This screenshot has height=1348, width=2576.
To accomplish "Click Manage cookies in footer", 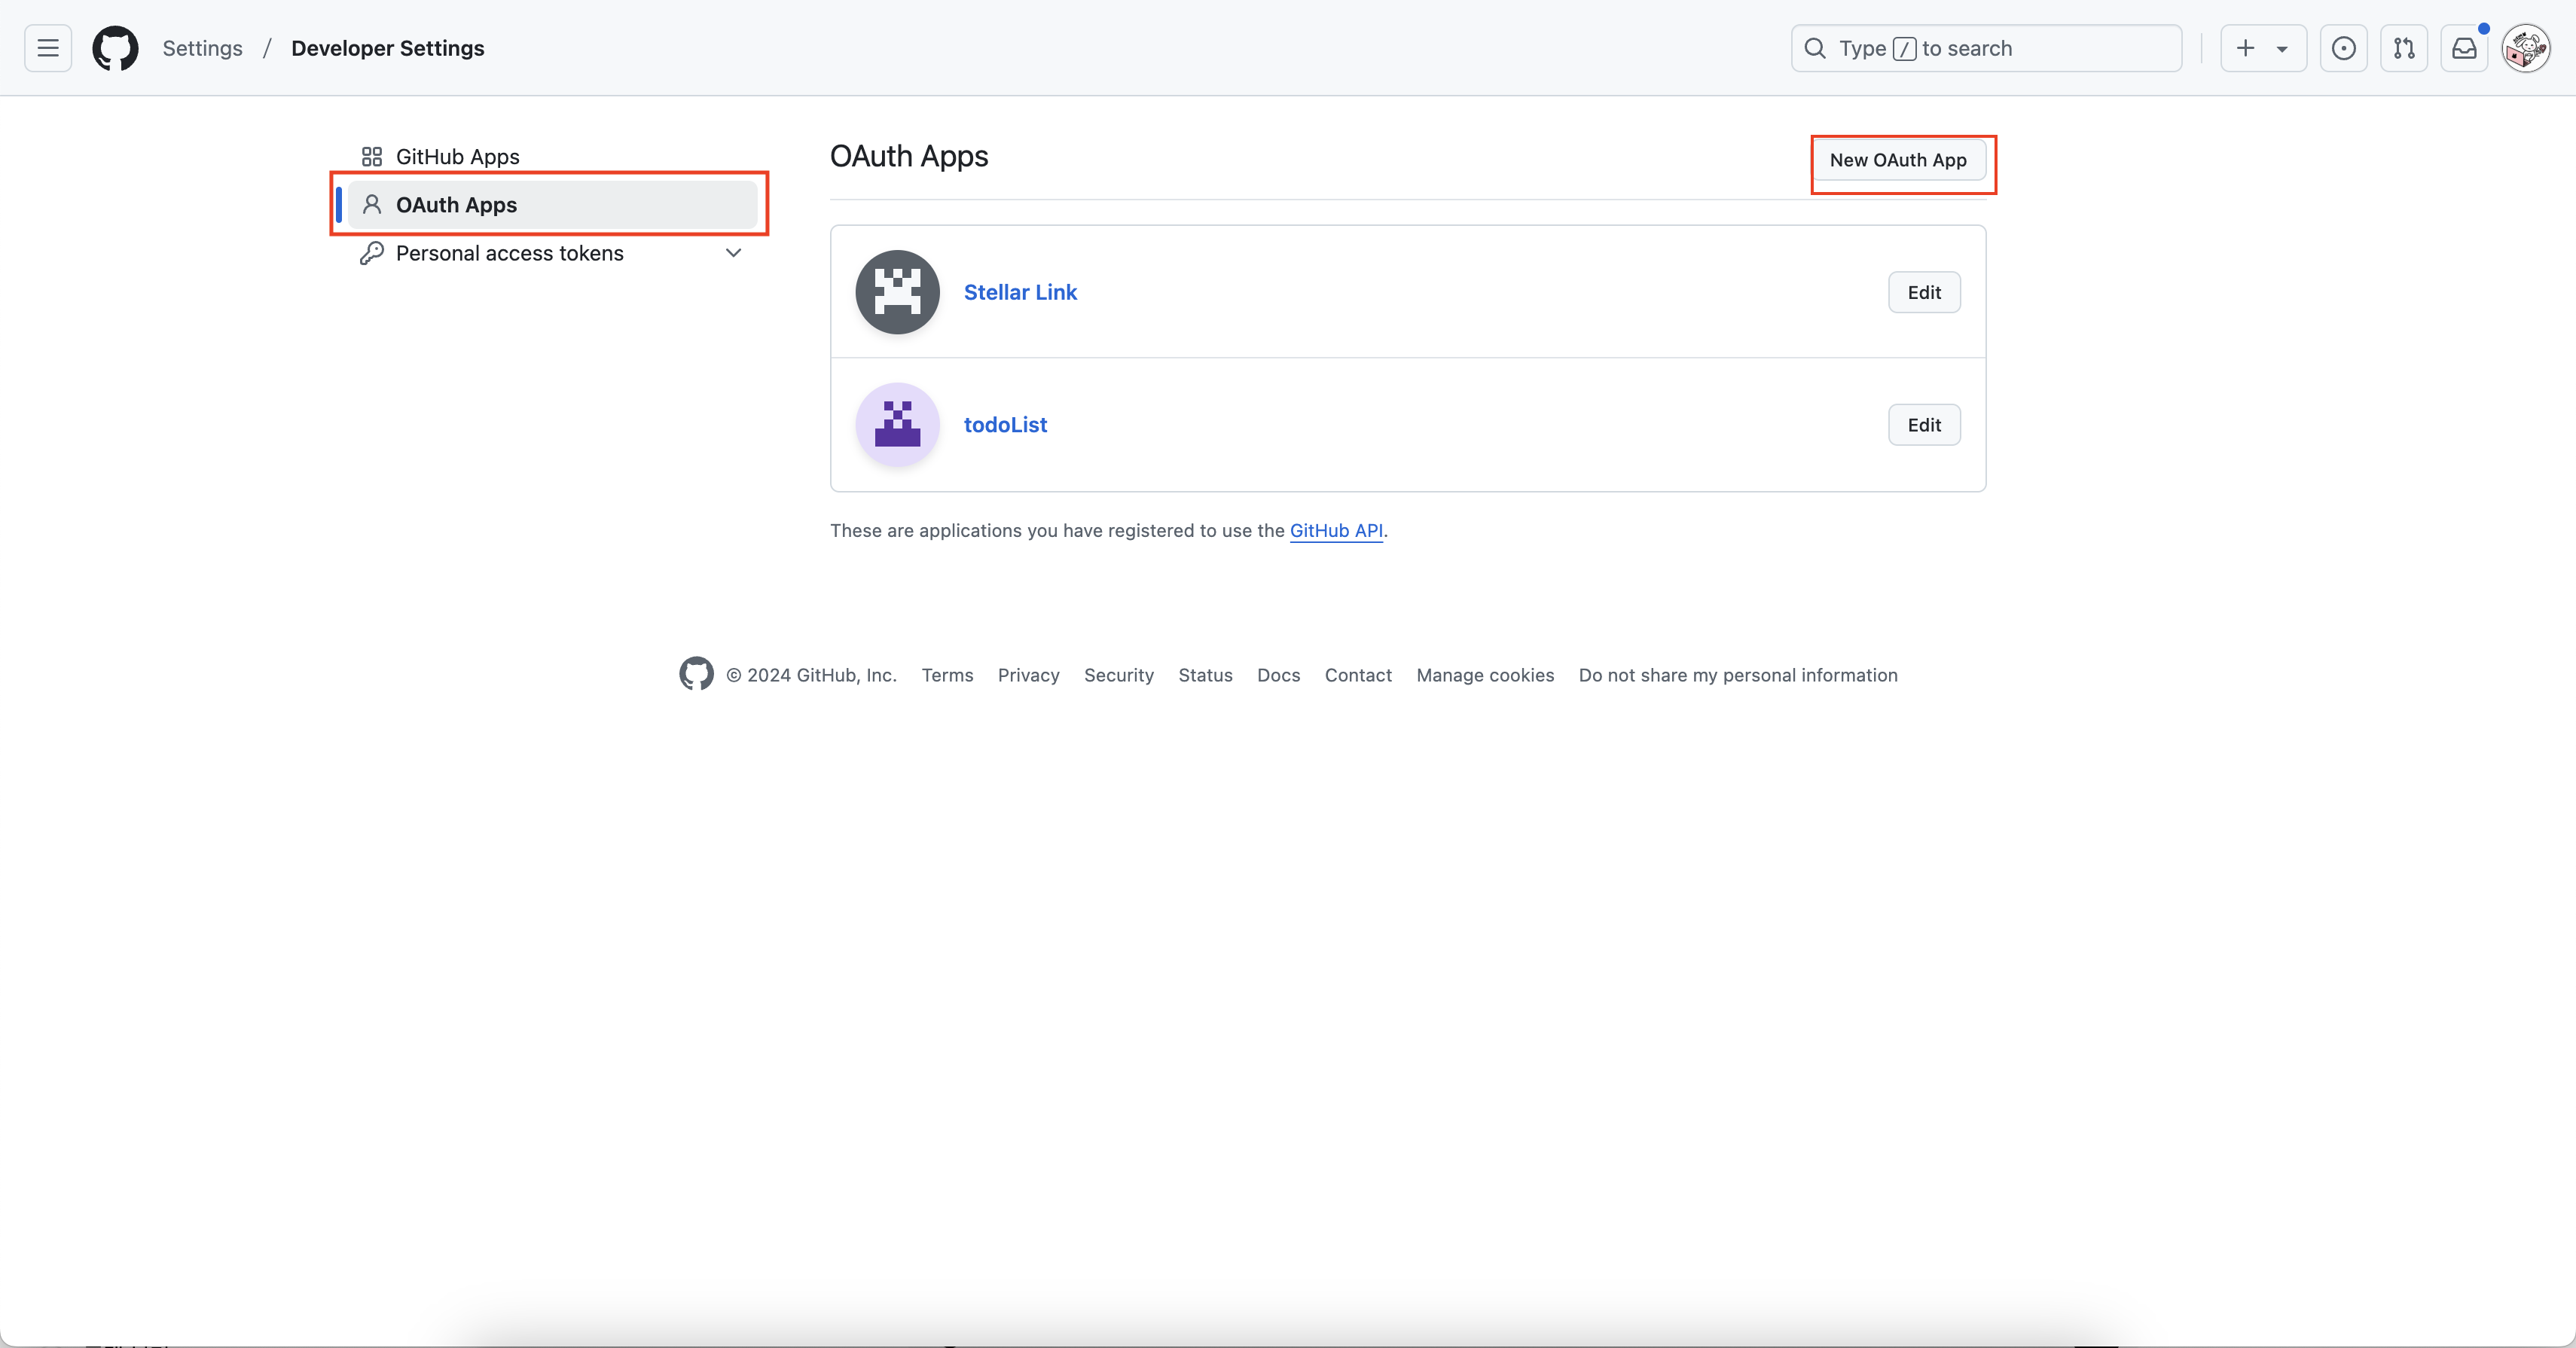I will point(1485,675).
